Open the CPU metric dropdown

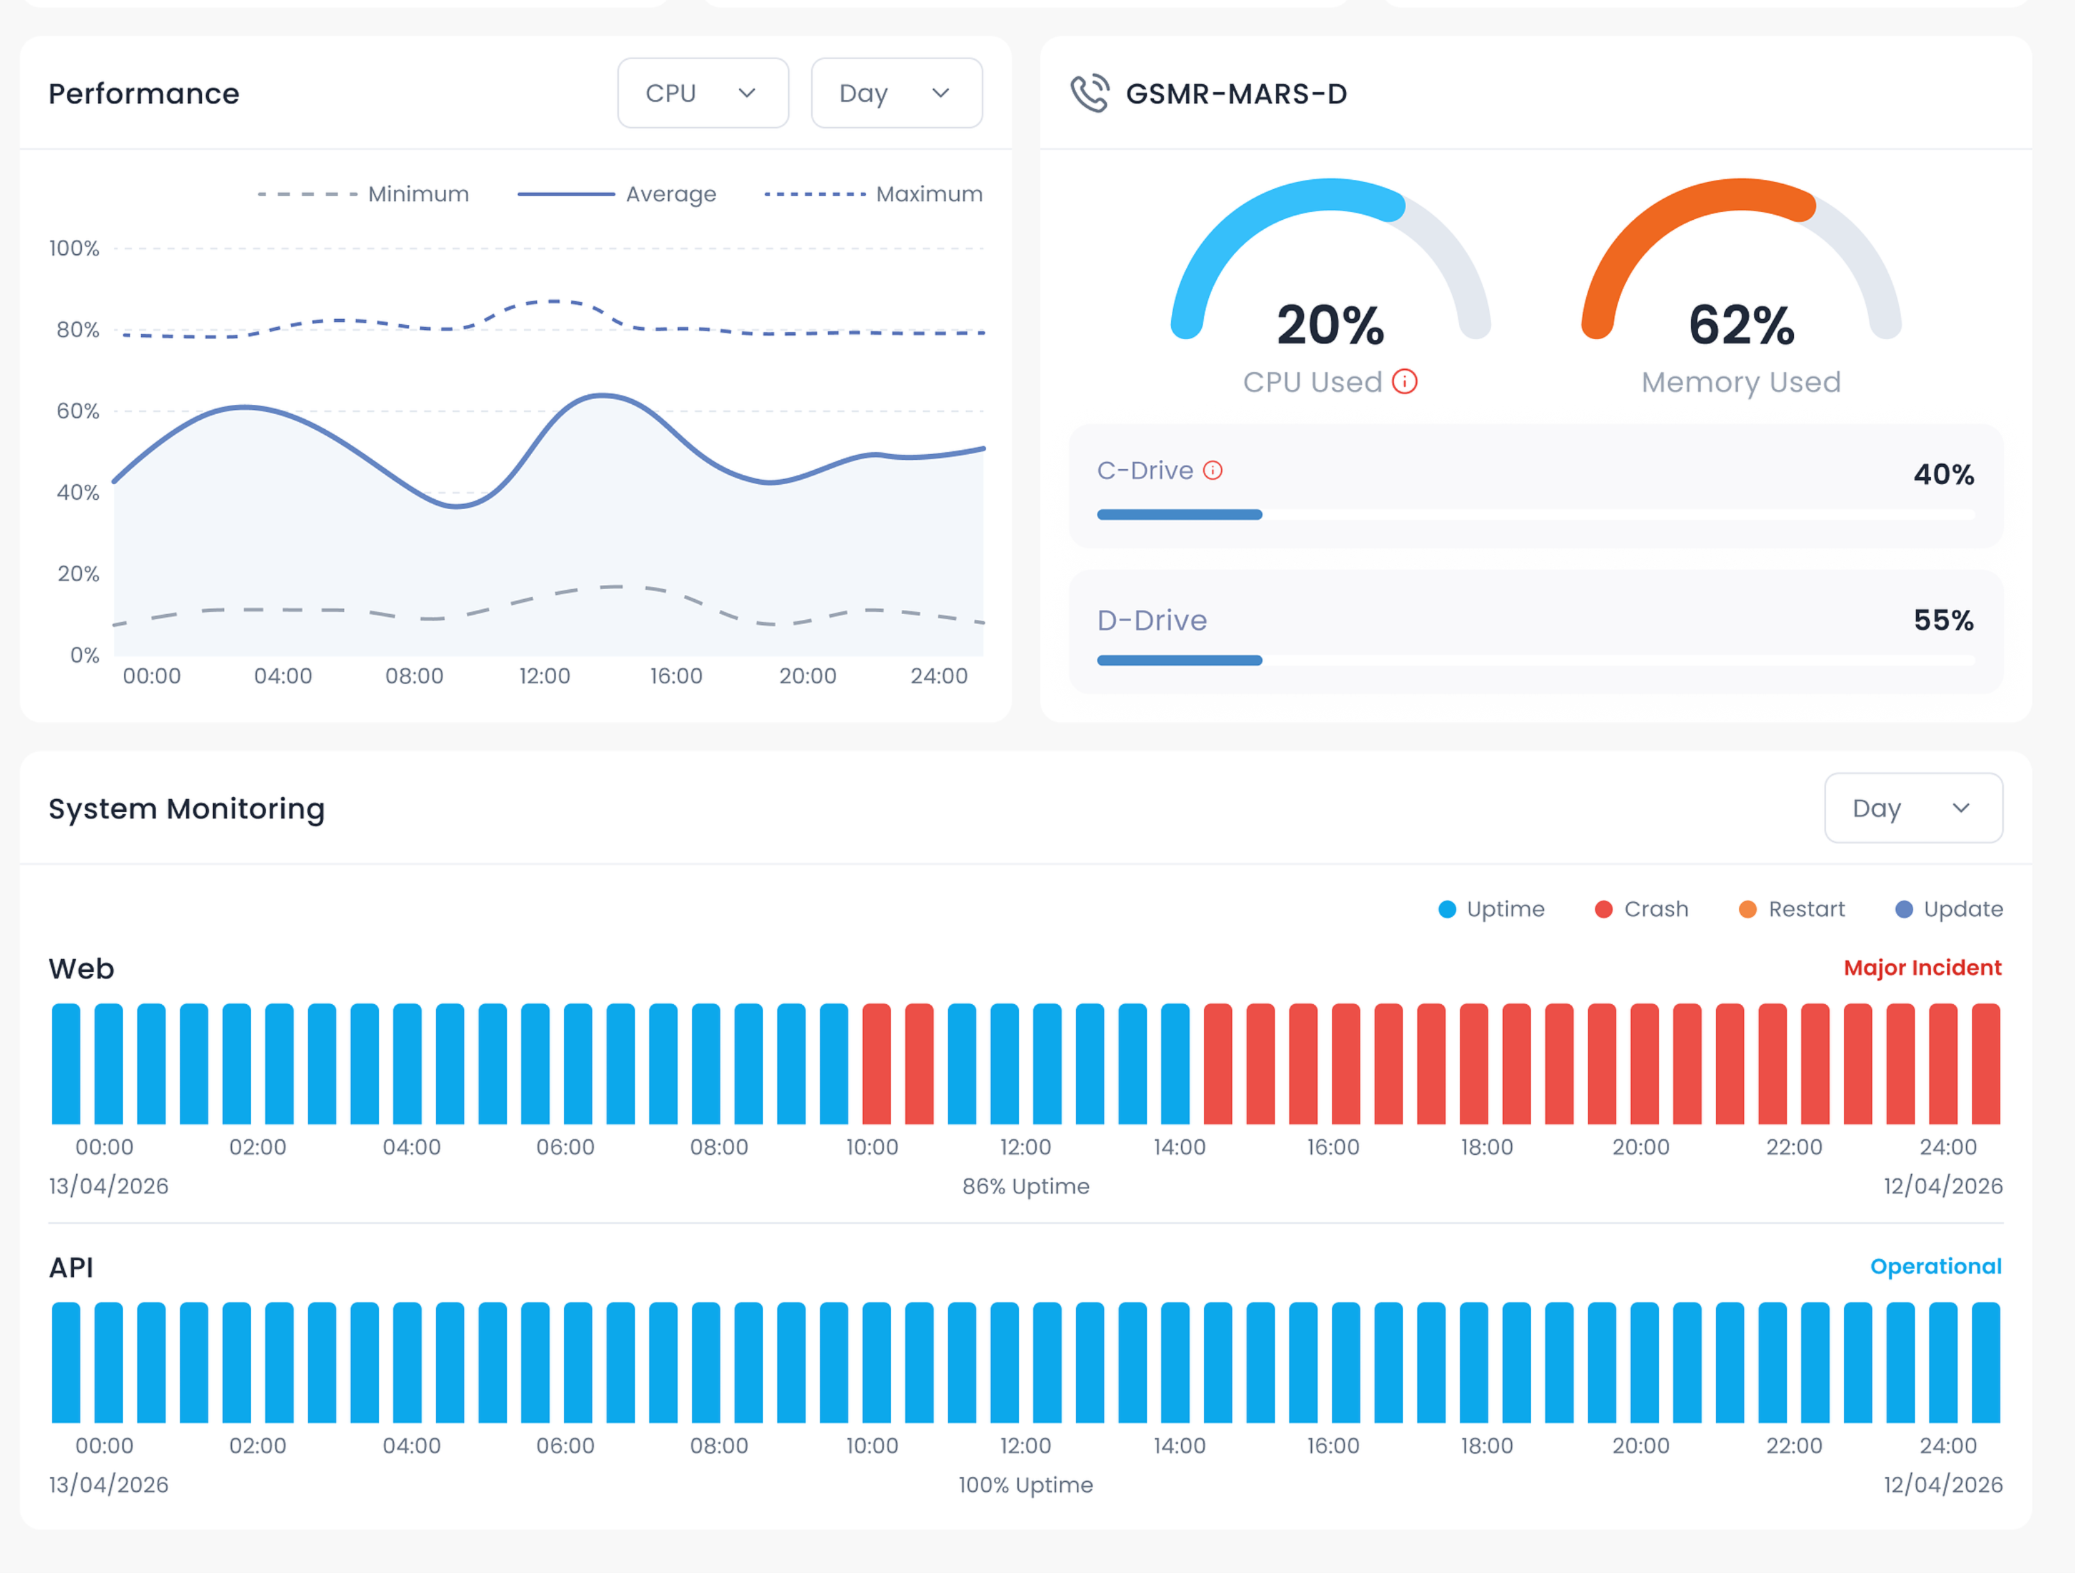[x=703, y=93]
